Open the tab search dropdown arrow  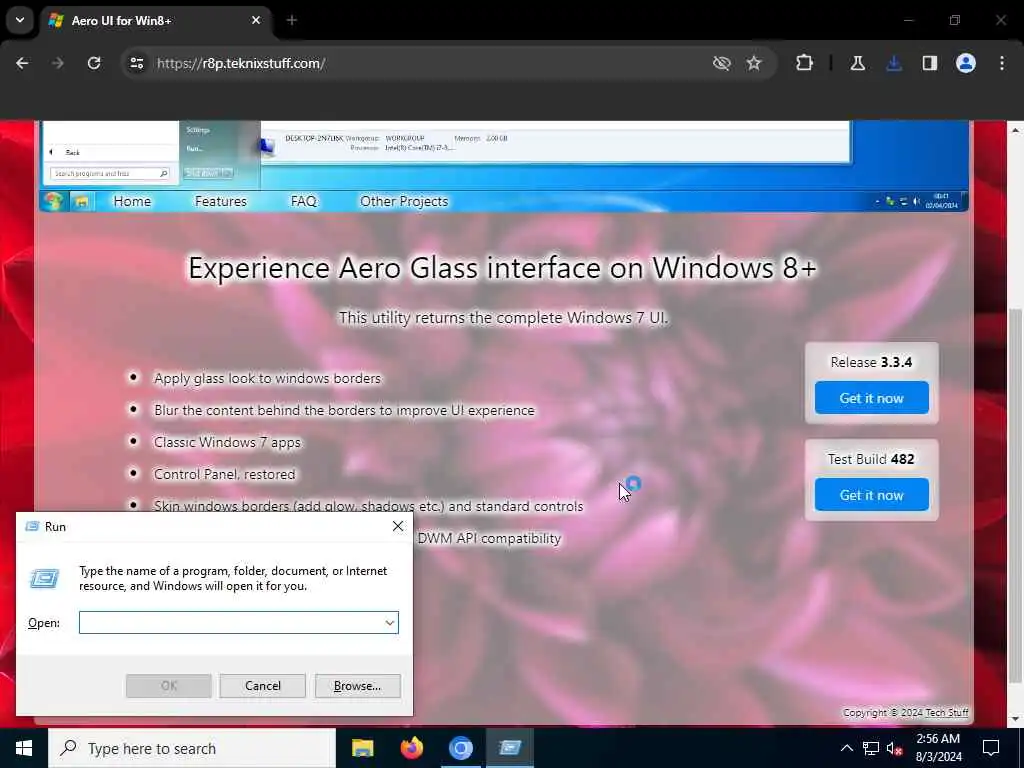[x=20, y=20]
